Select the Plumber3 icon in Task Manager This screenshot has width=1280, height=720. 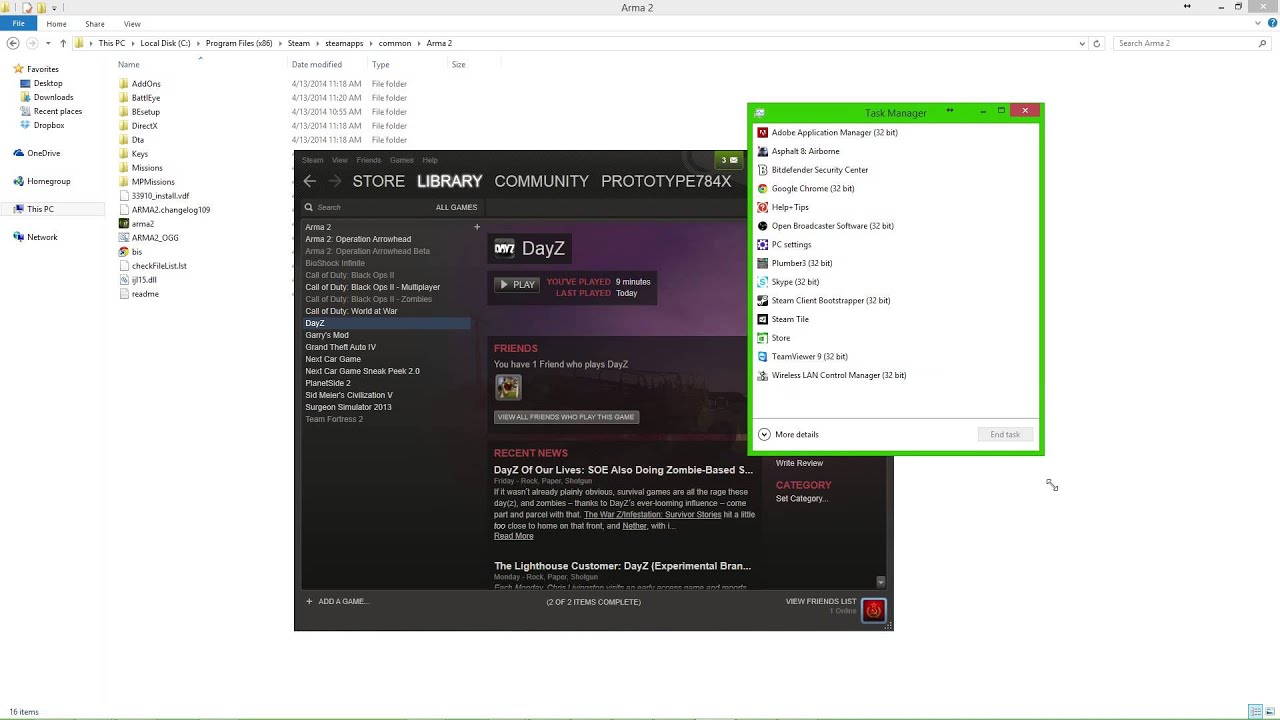762,263
